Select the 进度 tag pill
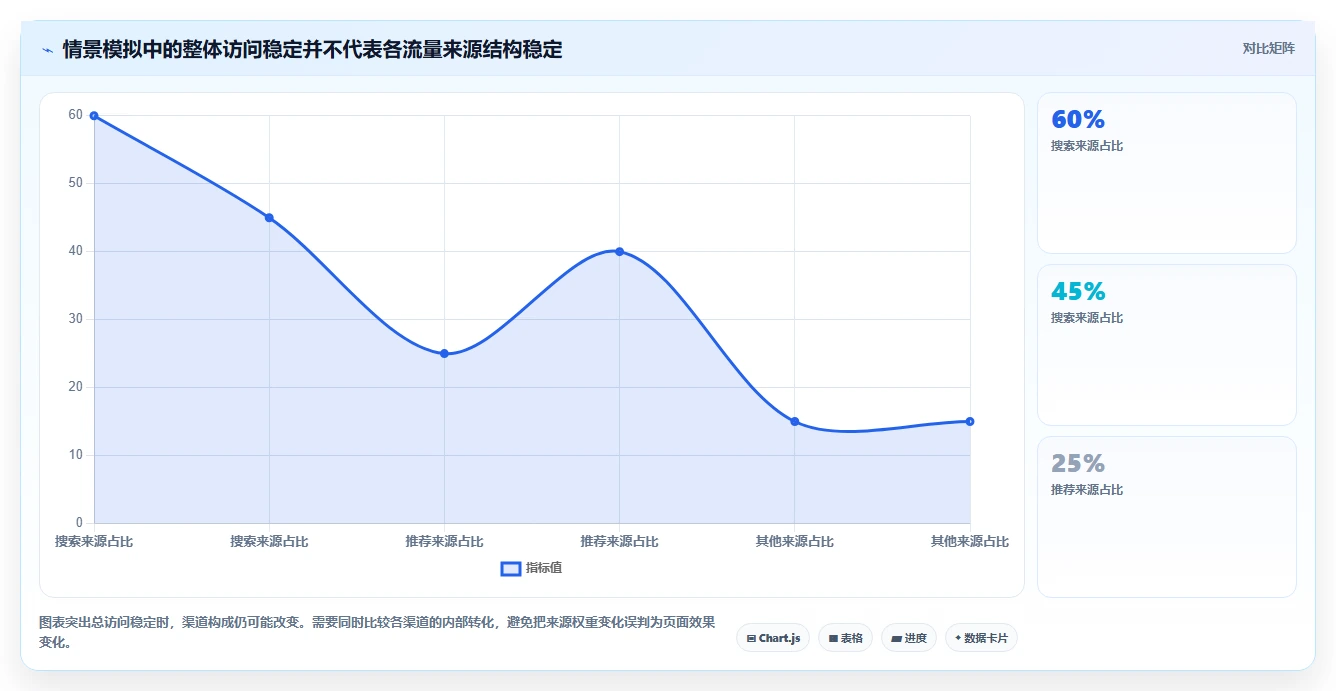 tap(909, 638)
